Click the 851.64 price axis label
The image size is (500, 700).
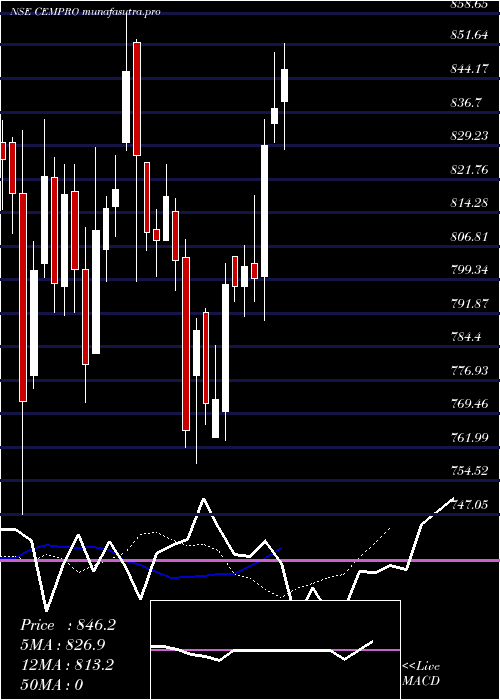469,35
